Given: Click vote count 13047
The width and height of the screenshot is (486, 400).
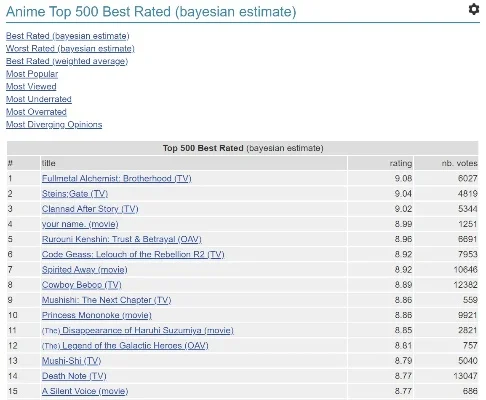Looking at the screenshot, I should pos(465,376).
